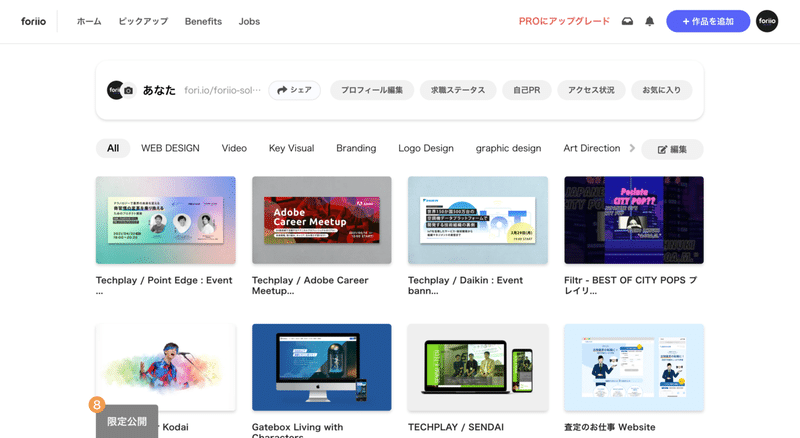Click the 作品を追加 button
800x438 pixels.
pos(708,21)
